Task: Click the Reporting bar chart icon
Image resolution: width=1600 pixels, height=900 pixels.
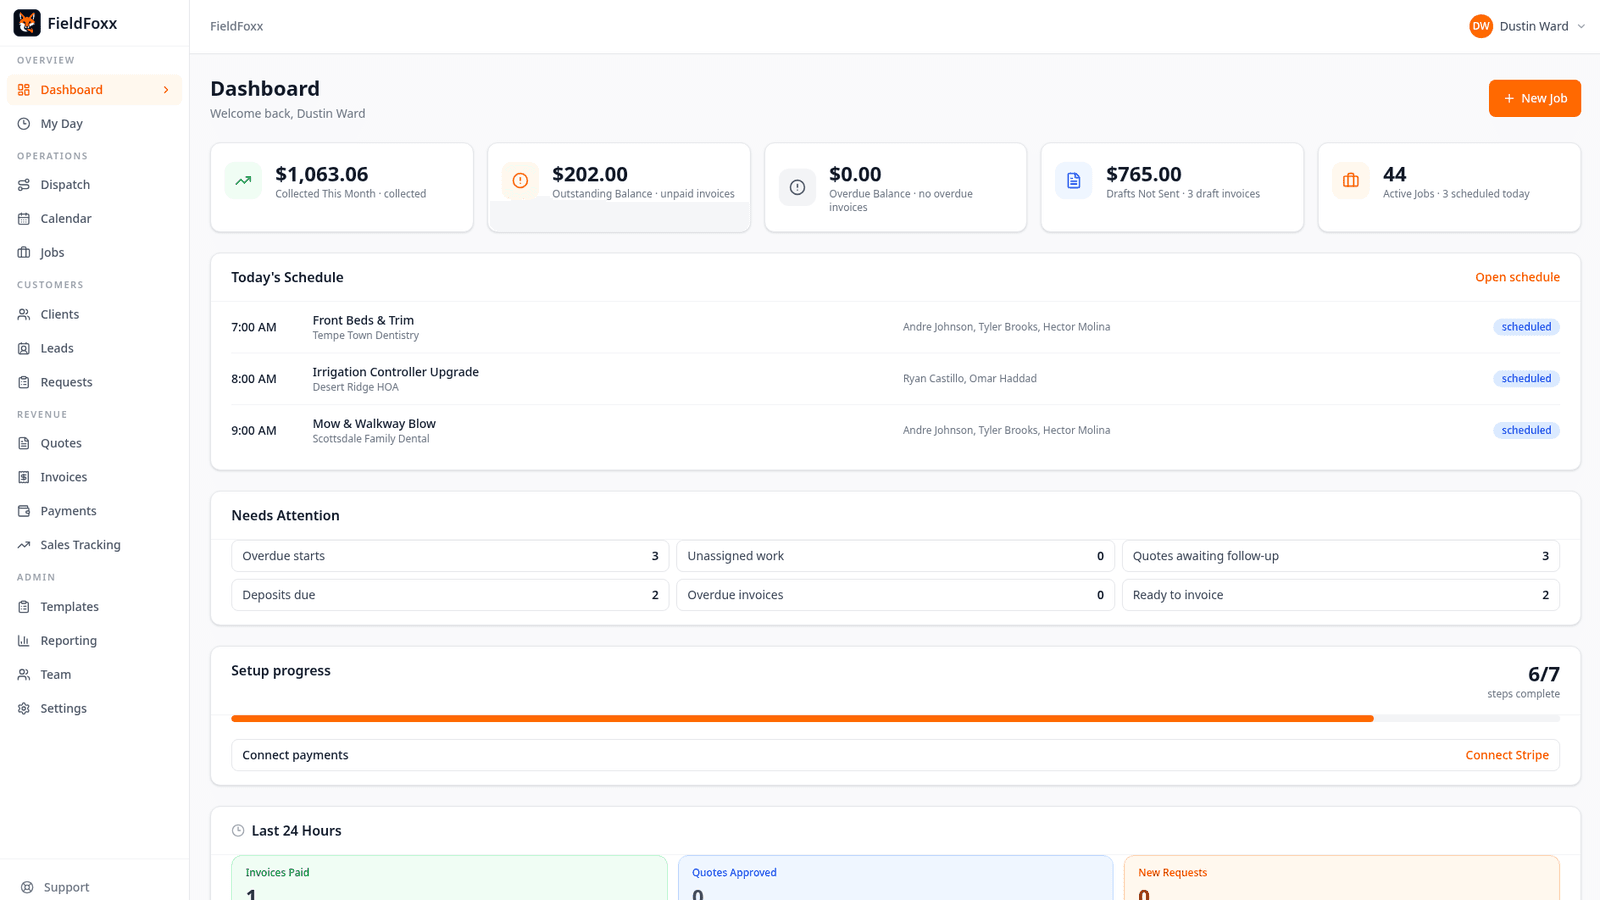Action: [x=24, y=641]
